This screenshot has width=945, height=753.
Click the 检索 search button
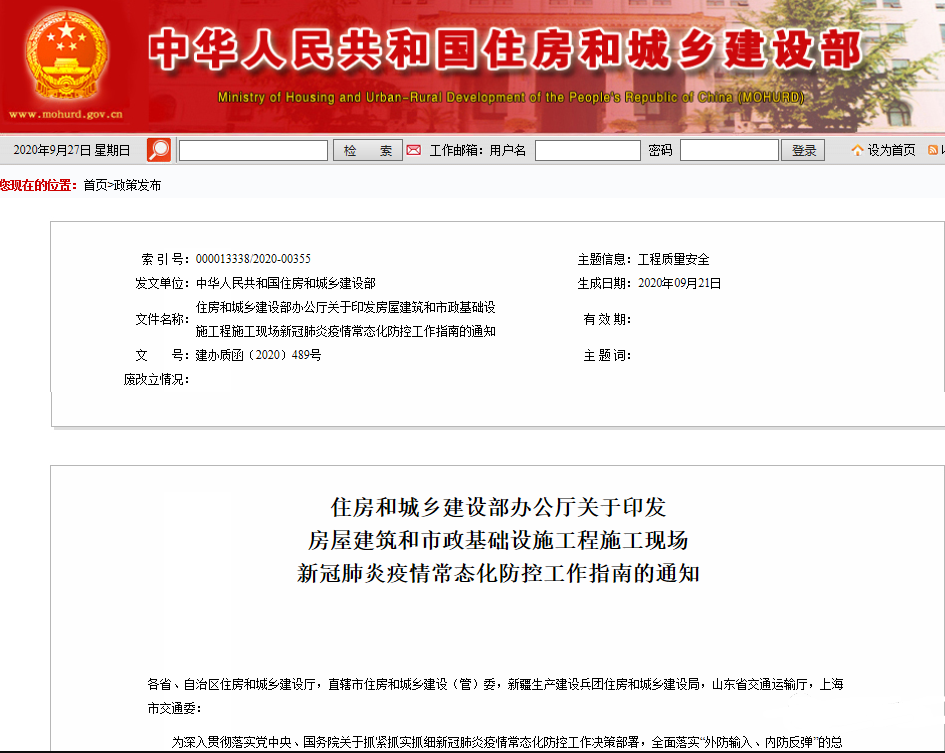pos(368,150)
